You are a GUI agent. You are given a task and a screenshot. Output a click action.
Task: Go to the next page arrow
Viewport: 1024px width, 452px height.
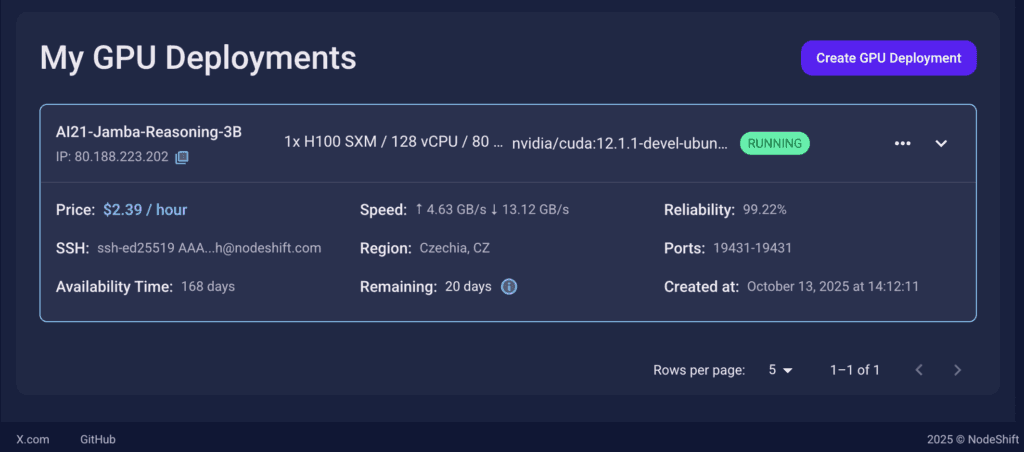point(957,370)
